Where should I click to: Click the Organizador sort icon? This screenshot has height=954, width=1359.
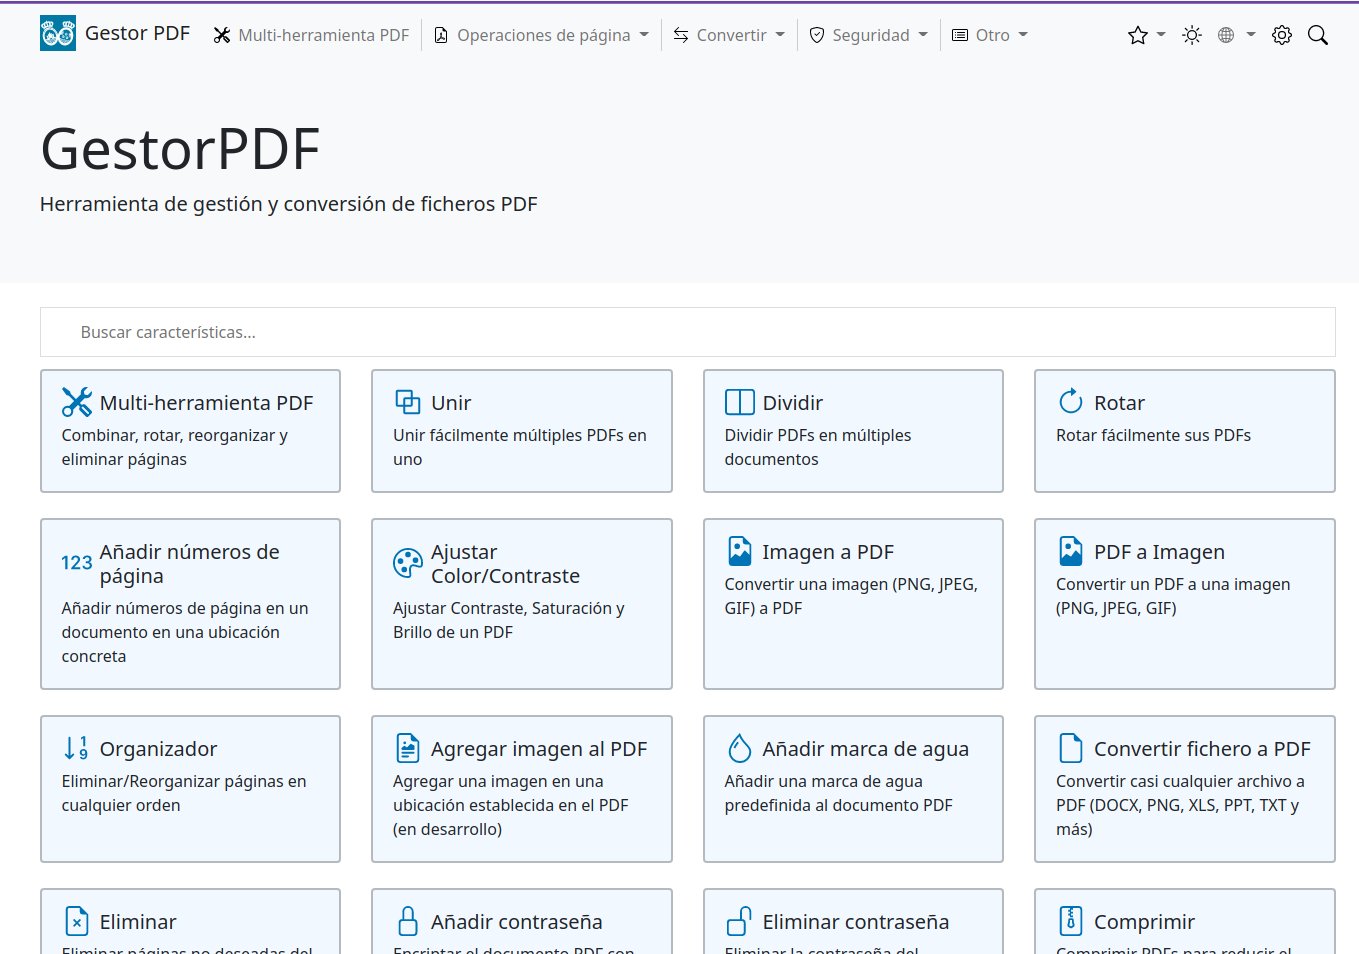pyautogui.click(x=76, y=748)
